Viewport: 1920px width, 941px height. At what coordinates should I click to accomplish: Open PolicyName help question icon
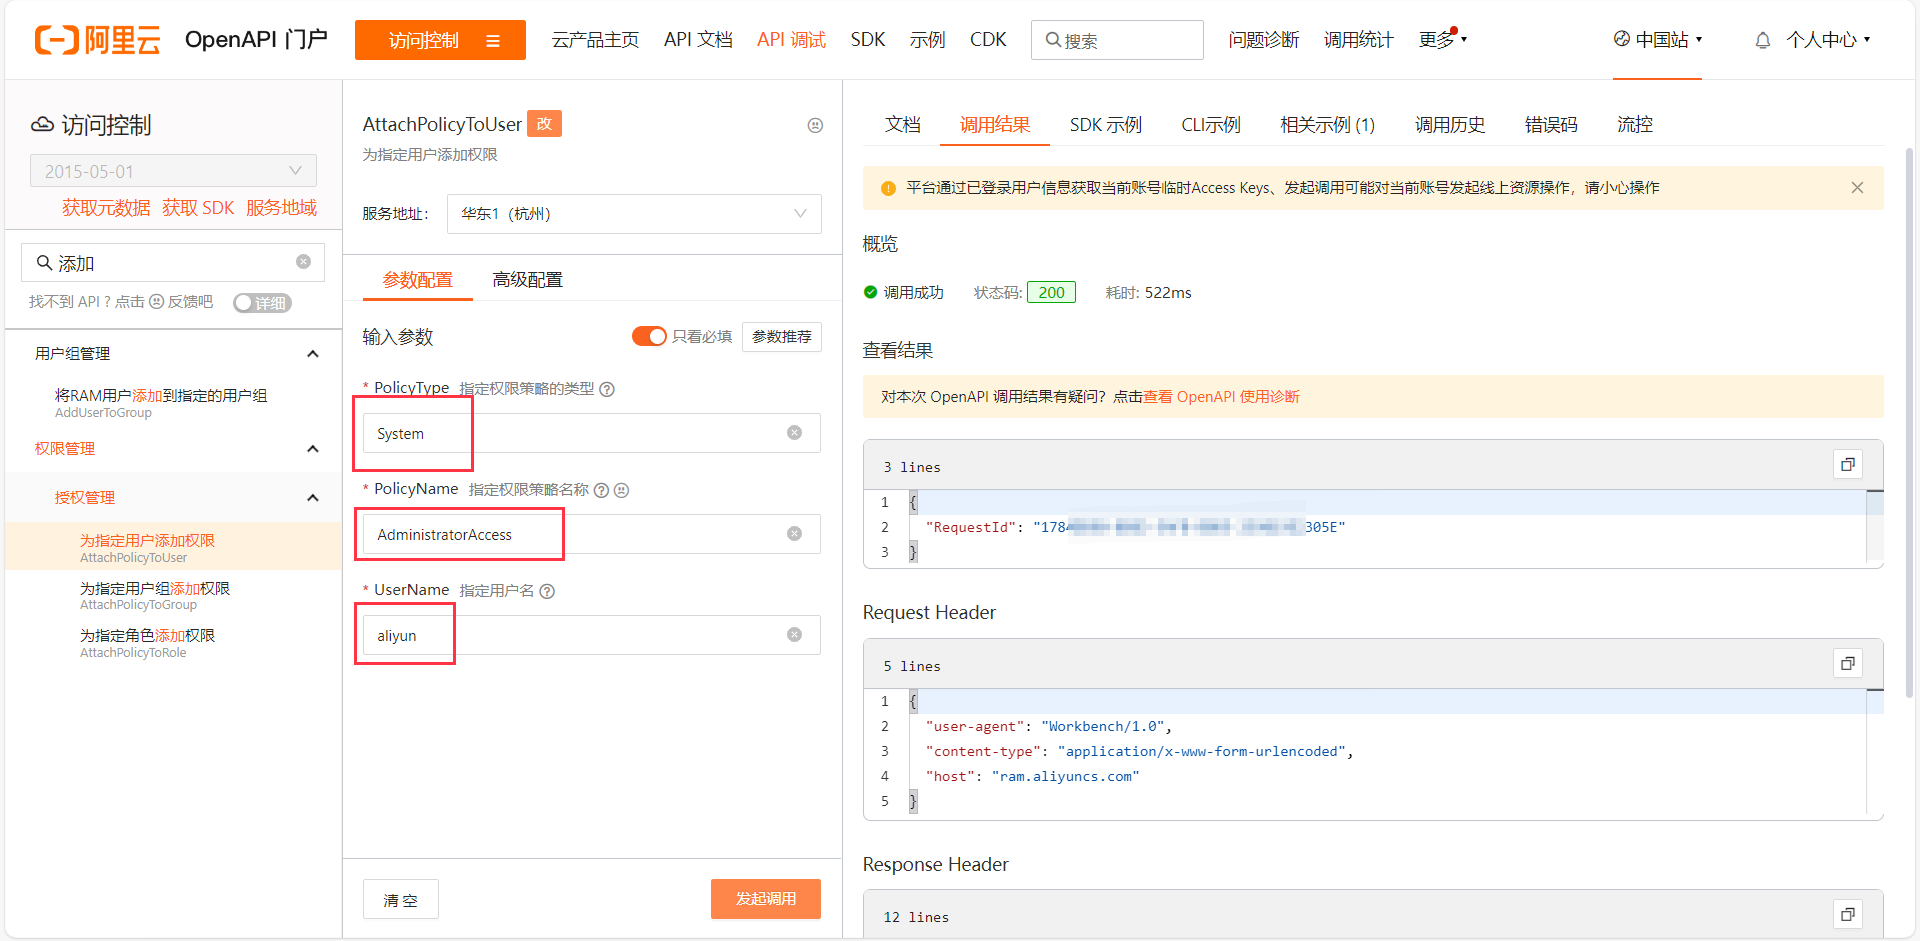coord(601,490)
